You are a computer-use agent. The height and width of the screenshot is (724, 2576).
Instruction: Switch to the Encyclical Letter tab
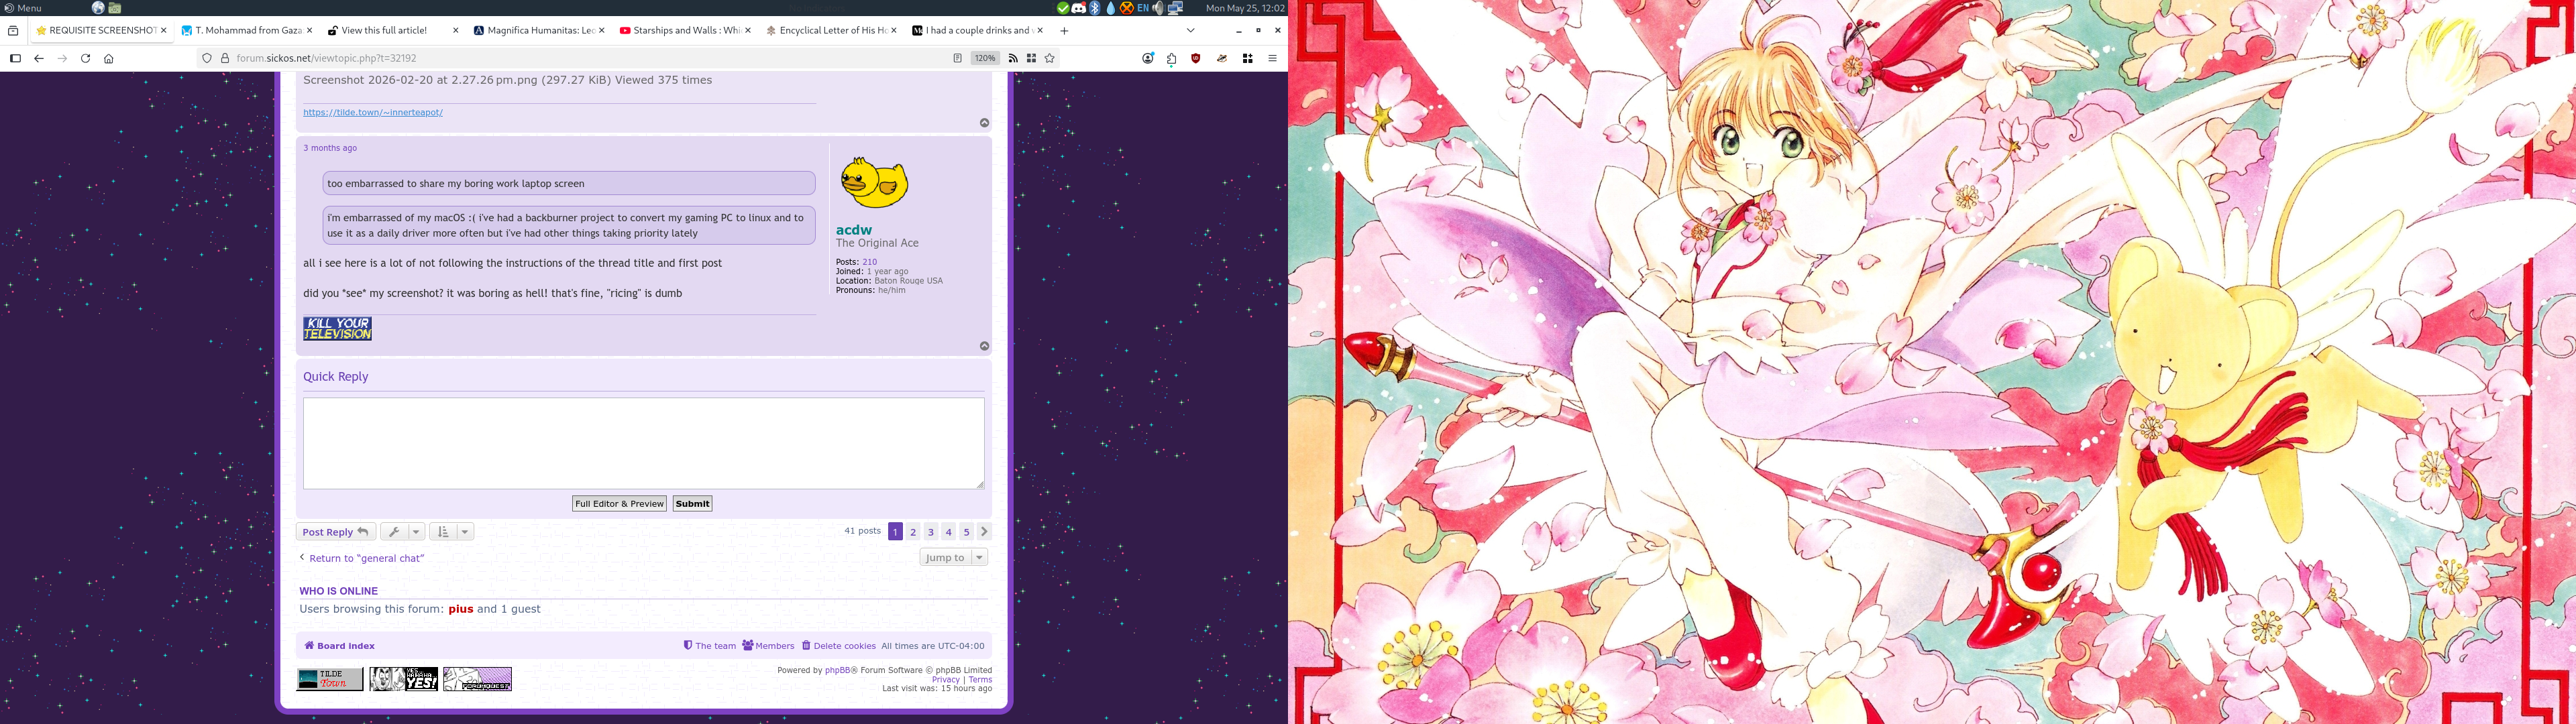coord(831,30)
